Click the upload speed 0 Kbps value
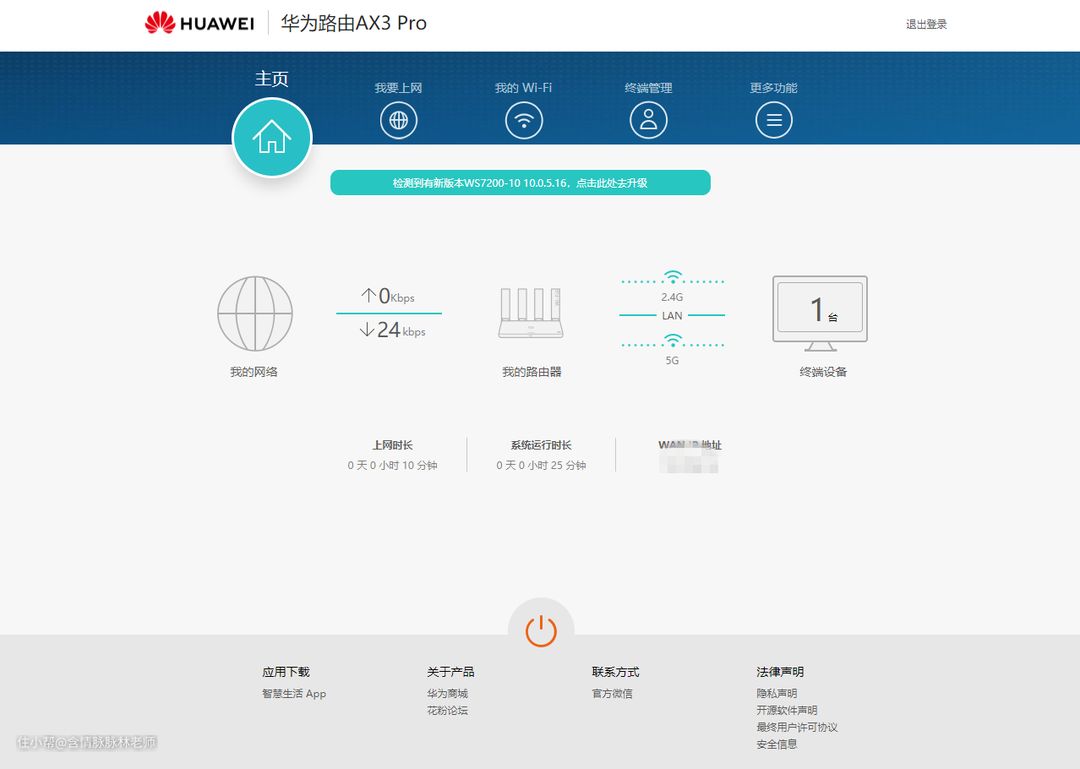Viewport: 1080px width, 769px height. [388, 296]
